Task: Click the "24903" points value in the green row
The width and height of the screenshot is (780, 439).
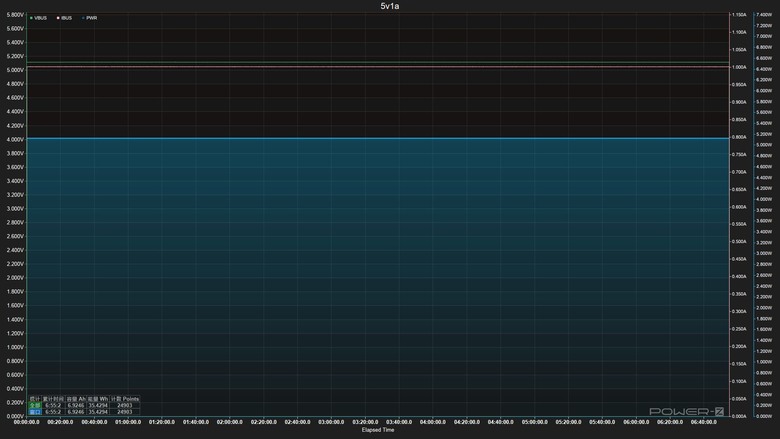Action: click(x=124, y=405)
